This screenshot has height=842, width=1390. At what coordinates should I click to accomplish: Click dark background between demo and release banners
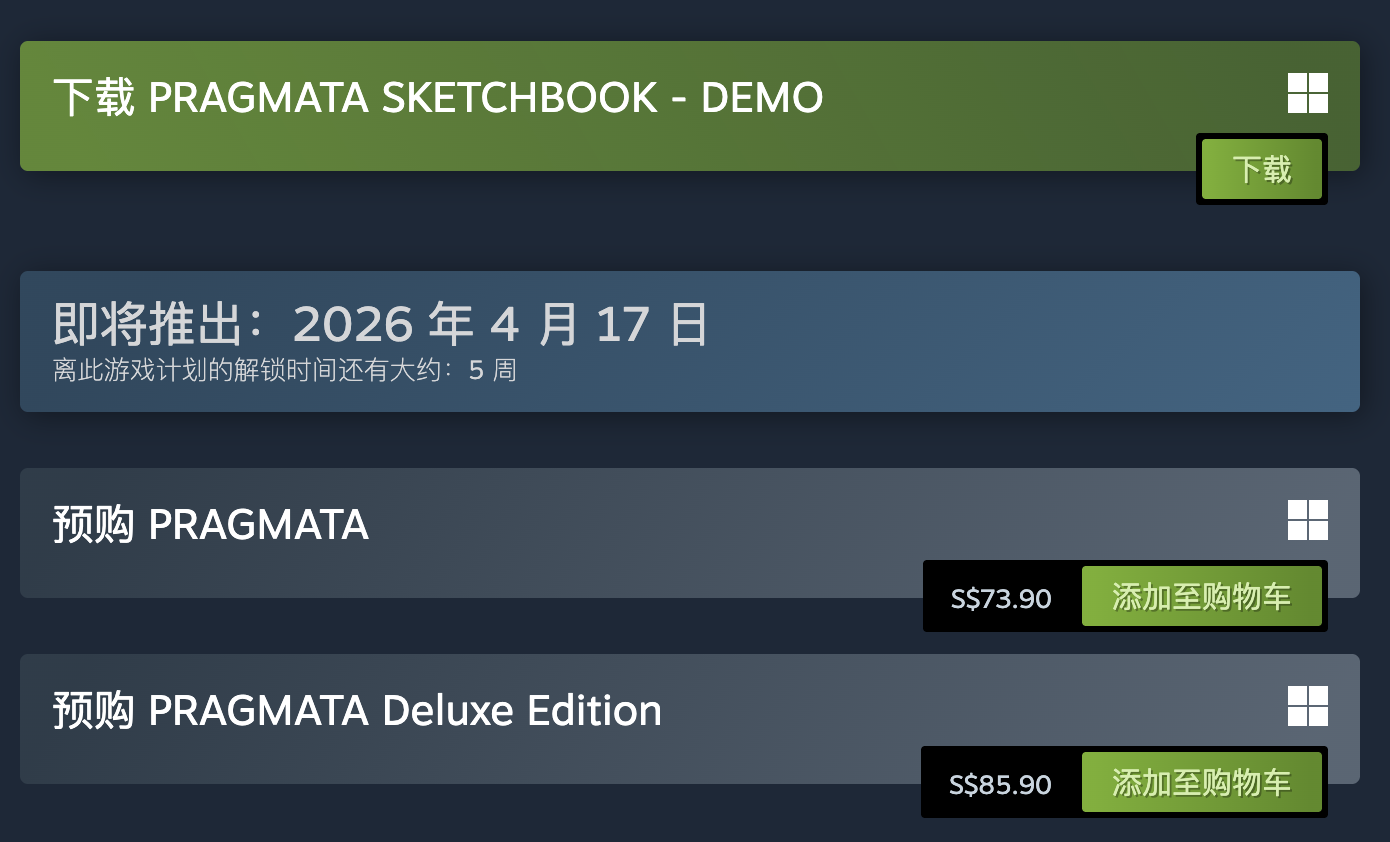point(600,222)
